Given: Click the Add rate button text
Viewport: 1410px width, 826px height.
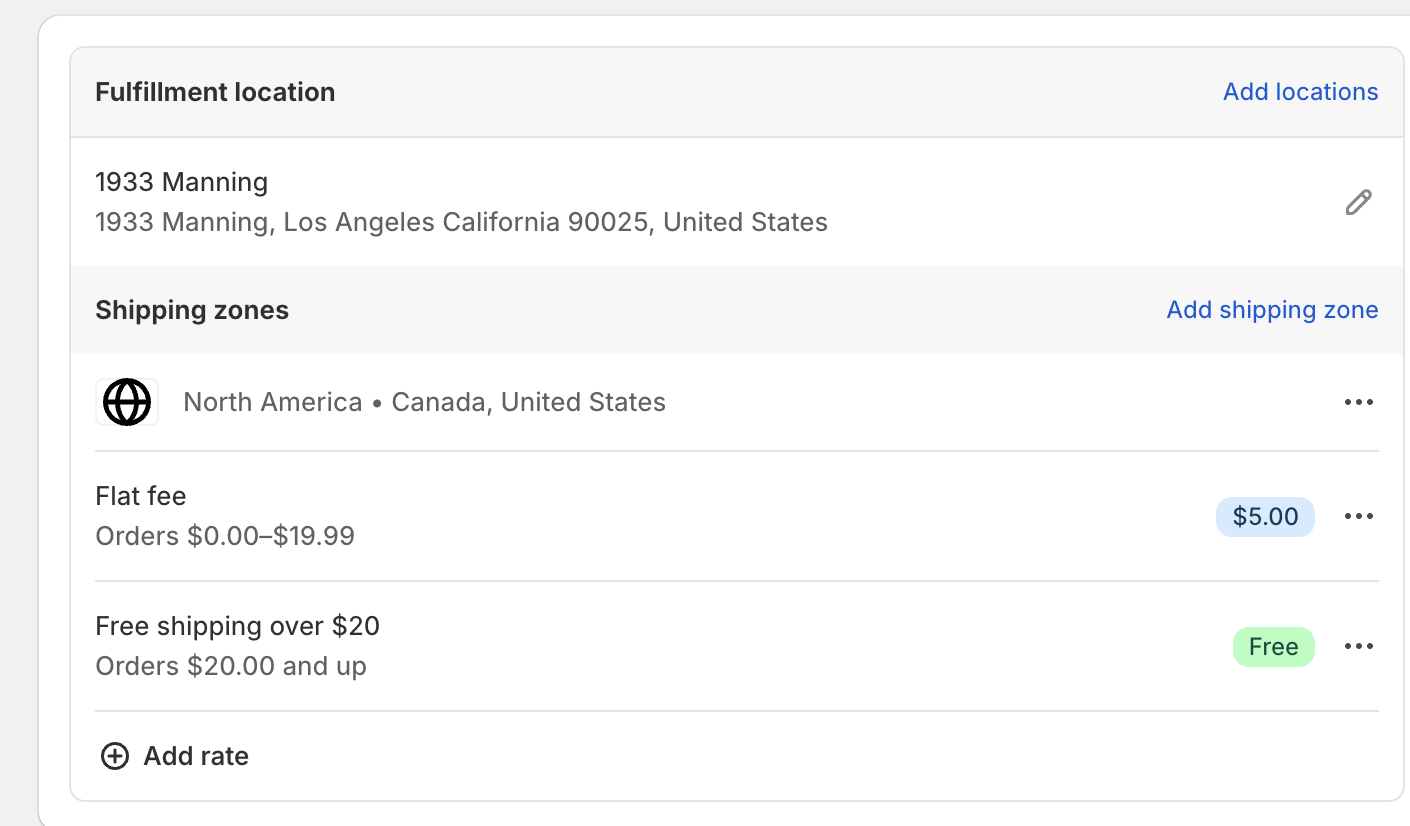Looking at the screenshot, I should tap(196, 756).
